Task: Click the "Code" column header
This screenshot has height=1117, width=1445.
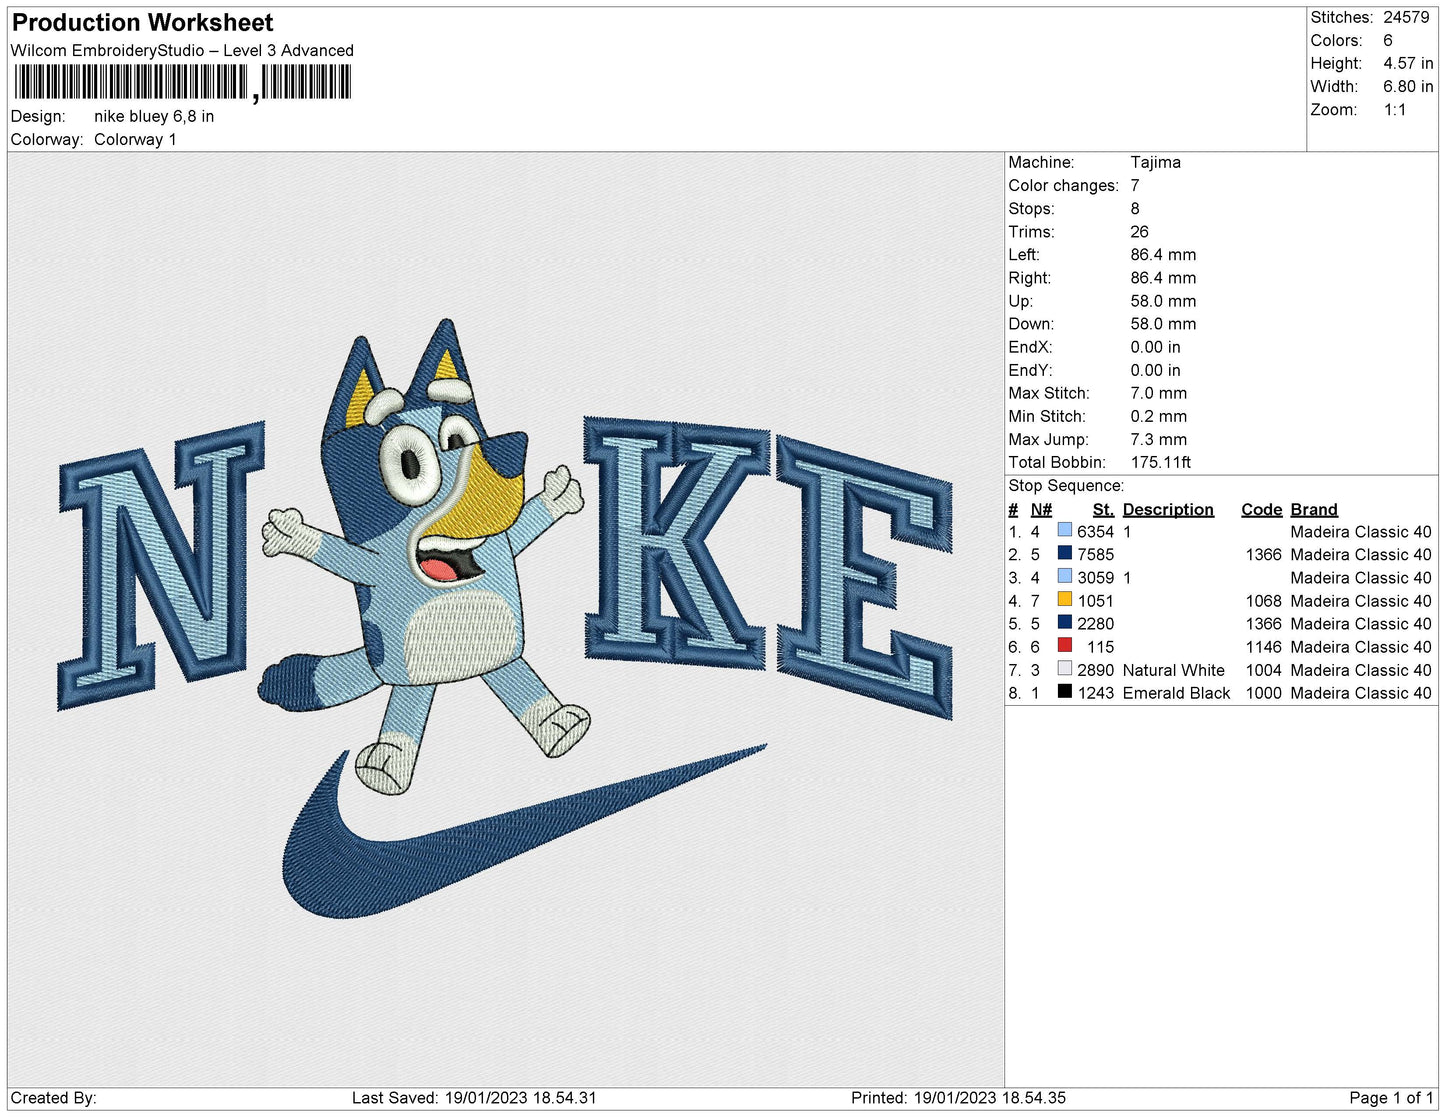Action: pos(1261,509)
